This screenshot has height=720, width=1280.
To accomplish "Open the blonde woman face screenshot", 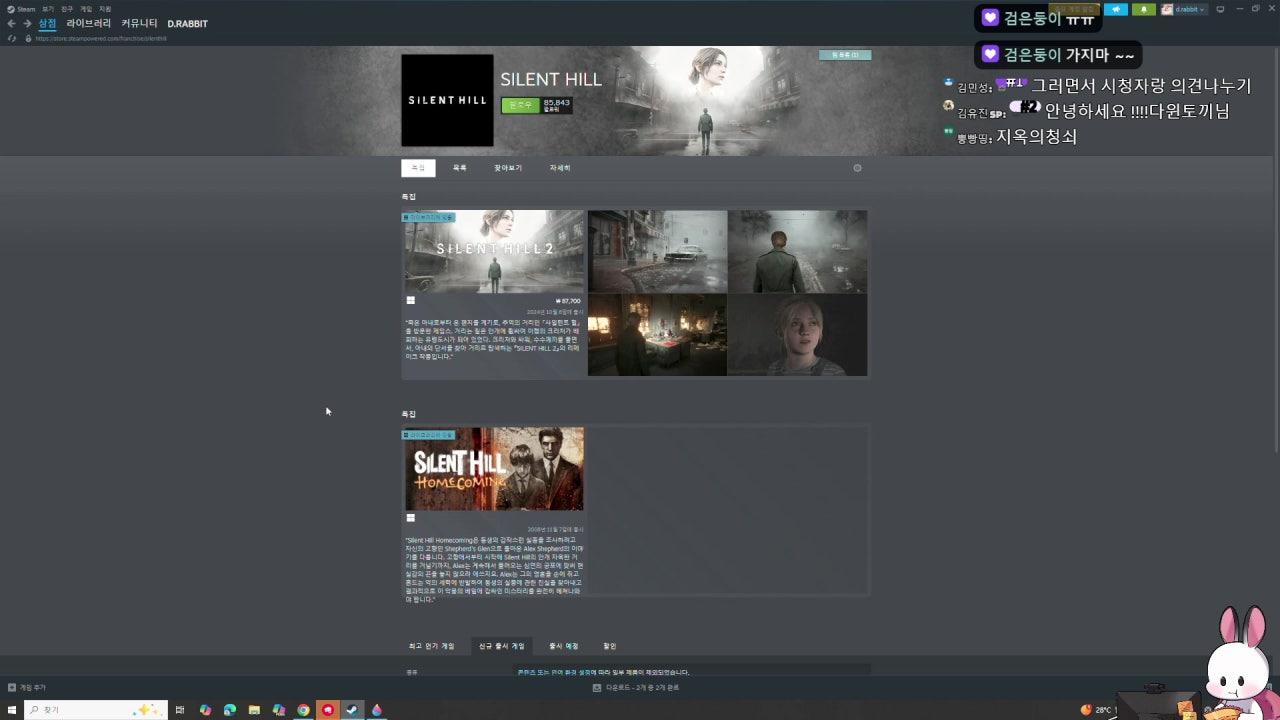I will click(x=797, y=335).
